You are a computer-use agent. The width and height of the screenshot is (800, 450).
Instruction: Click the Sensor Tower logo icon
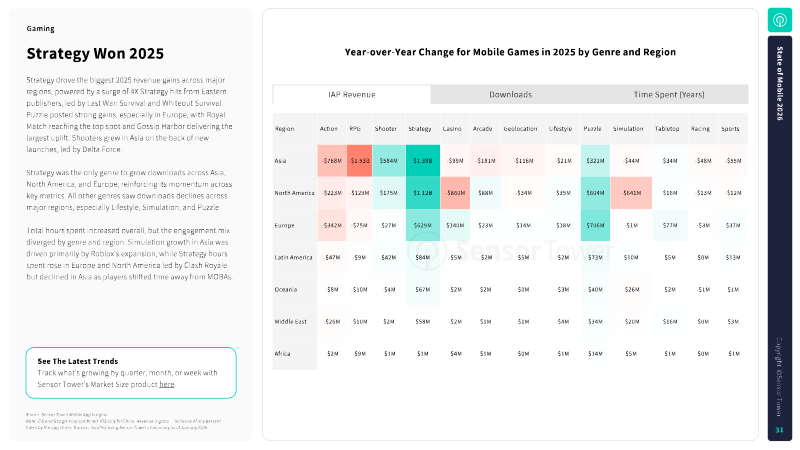[x=780, y=21]
